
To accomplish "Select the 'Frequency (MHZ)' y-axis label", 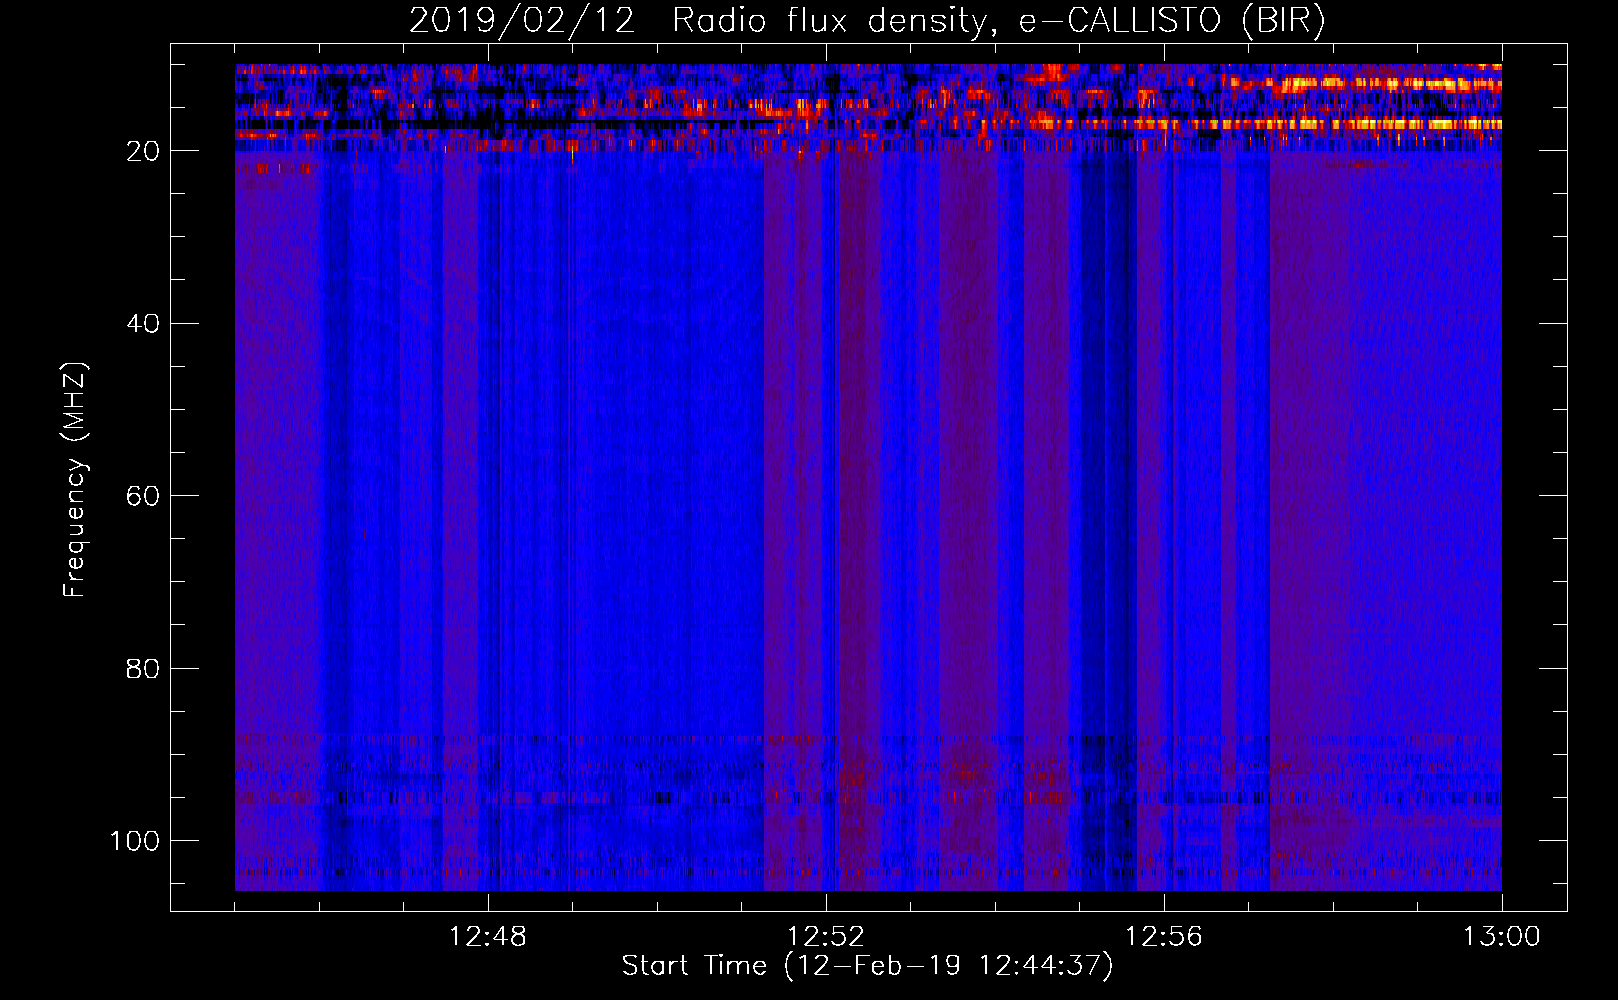I will [x=76, y=480].
